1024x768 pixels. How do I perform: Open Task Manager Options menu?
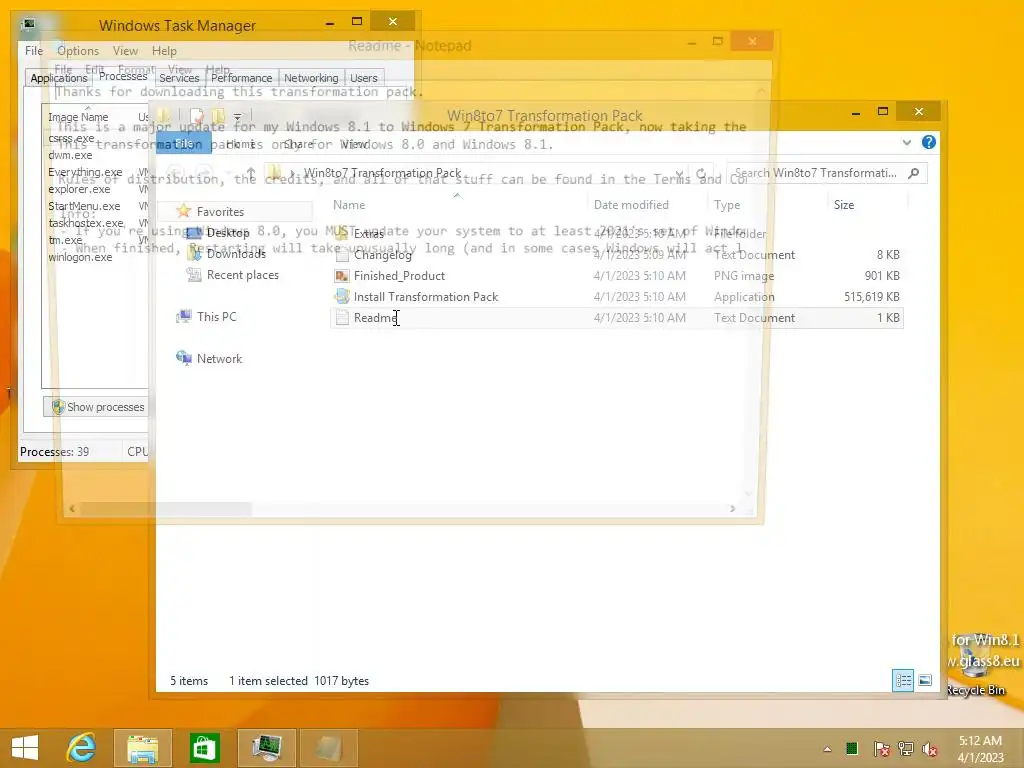pyautogui.click(x=78, y=50)
